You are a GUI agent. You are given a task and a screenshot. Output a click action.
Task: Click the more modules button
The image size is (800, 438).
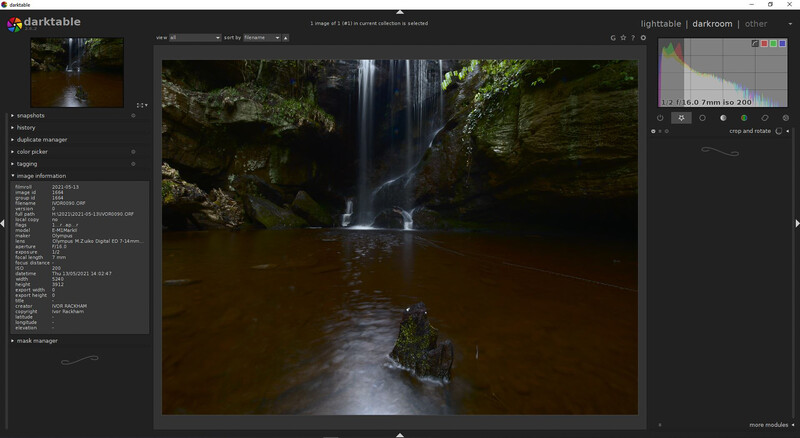[771, 425]
